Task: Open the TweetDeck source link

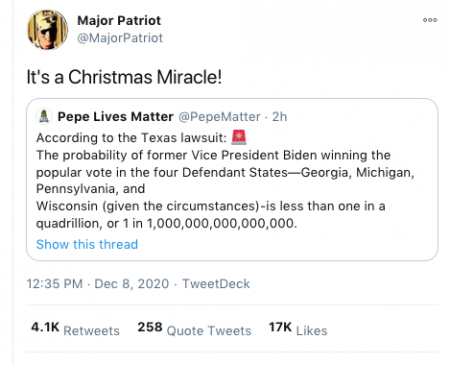Action: point(216,284)
